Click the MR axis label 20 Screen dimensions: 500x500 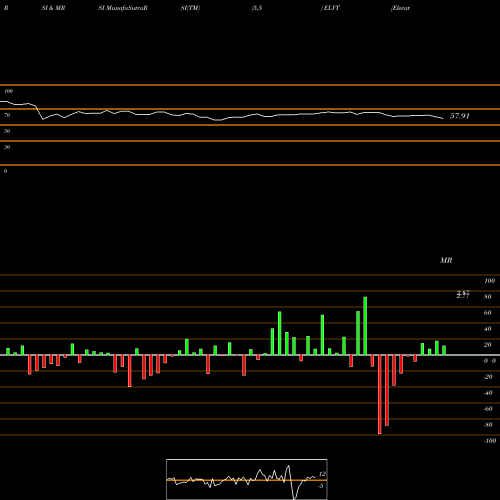pos(488,345)
